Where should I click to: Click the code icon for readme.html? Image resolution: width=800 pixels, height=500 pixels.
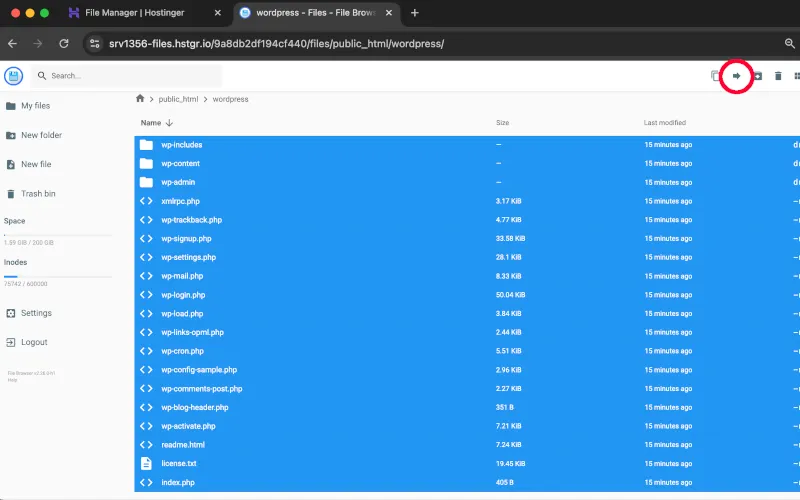point(146,445)
